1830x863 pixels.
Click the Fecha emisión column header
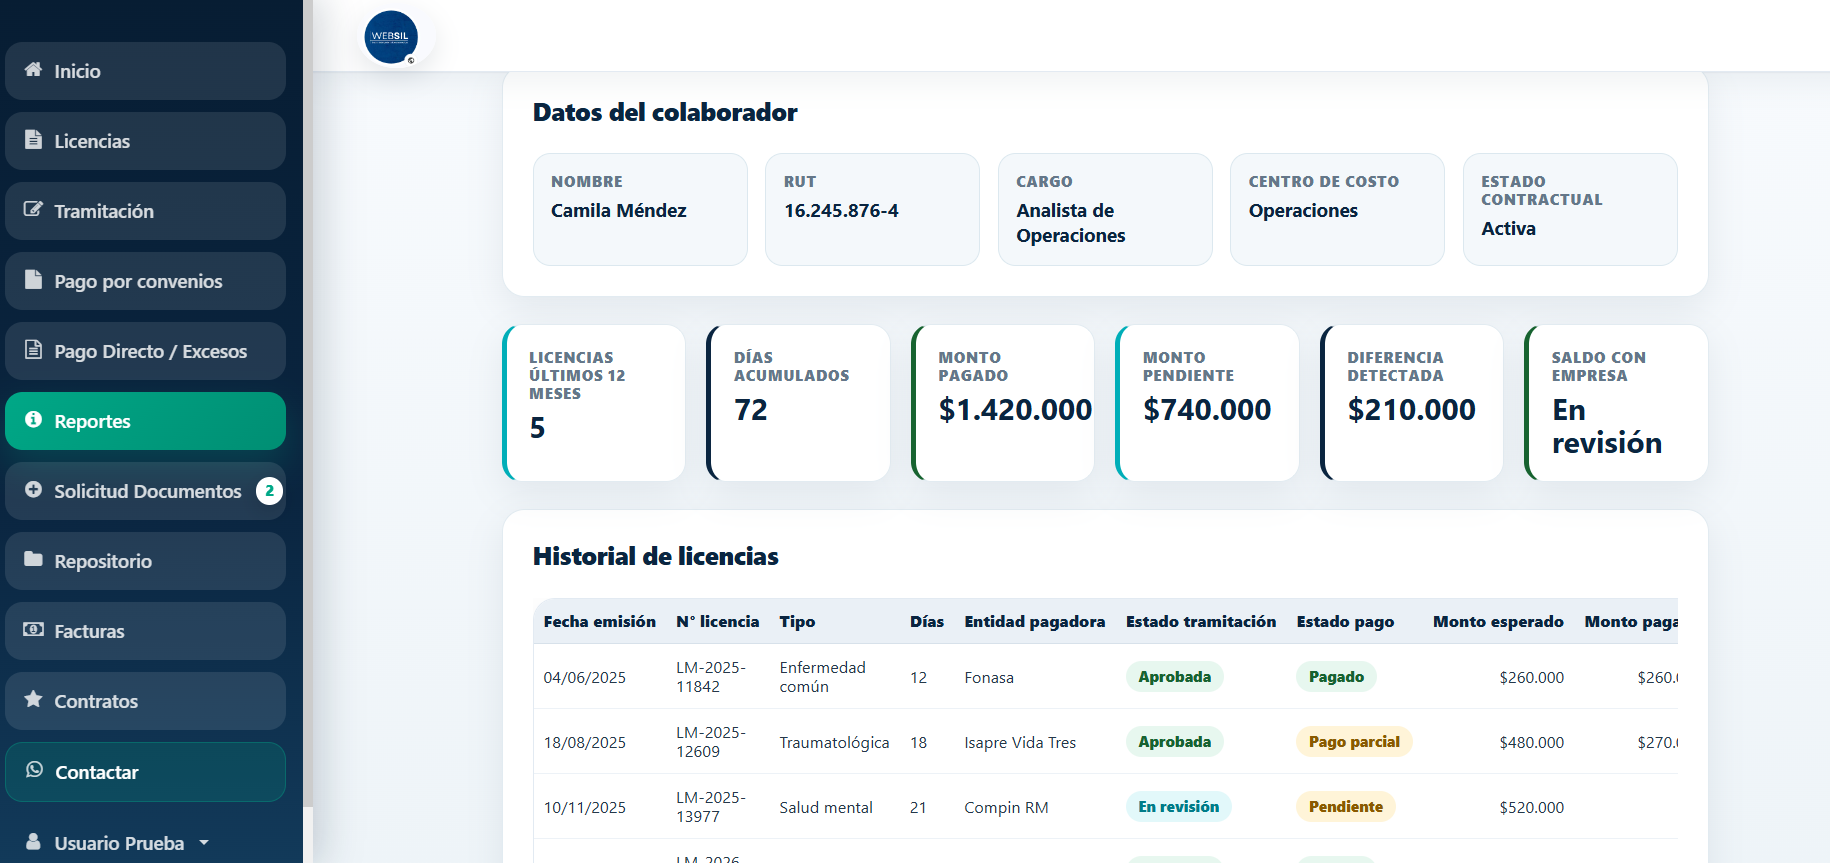pos(599,622)
